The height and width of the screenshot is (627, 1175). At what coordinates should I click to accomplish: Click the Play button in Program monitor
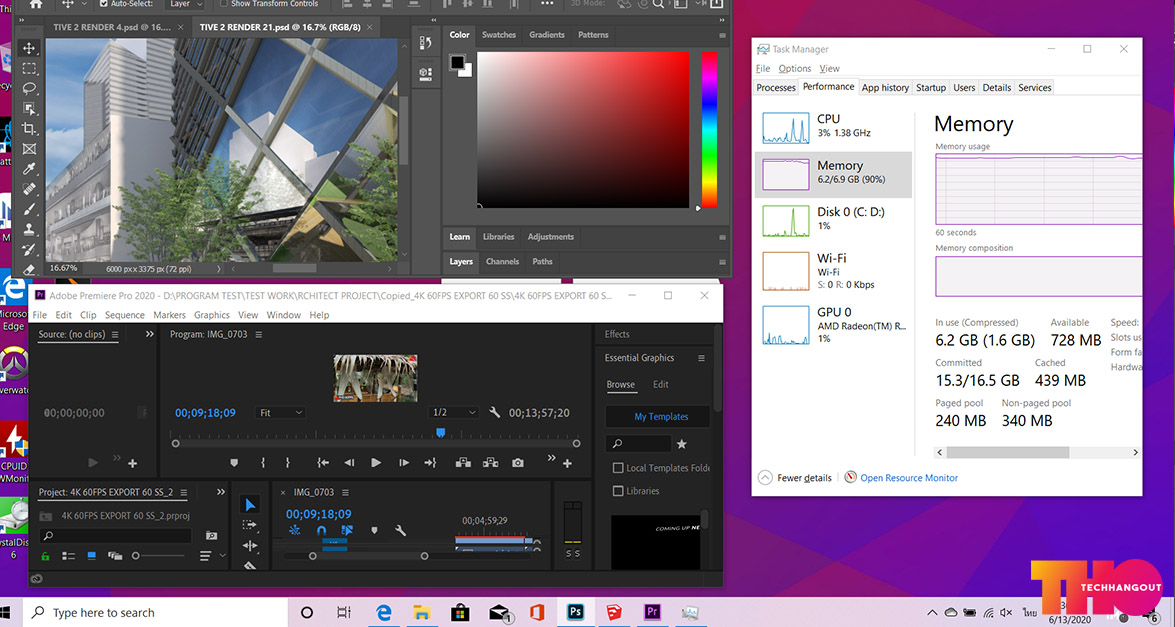(376, 463)
